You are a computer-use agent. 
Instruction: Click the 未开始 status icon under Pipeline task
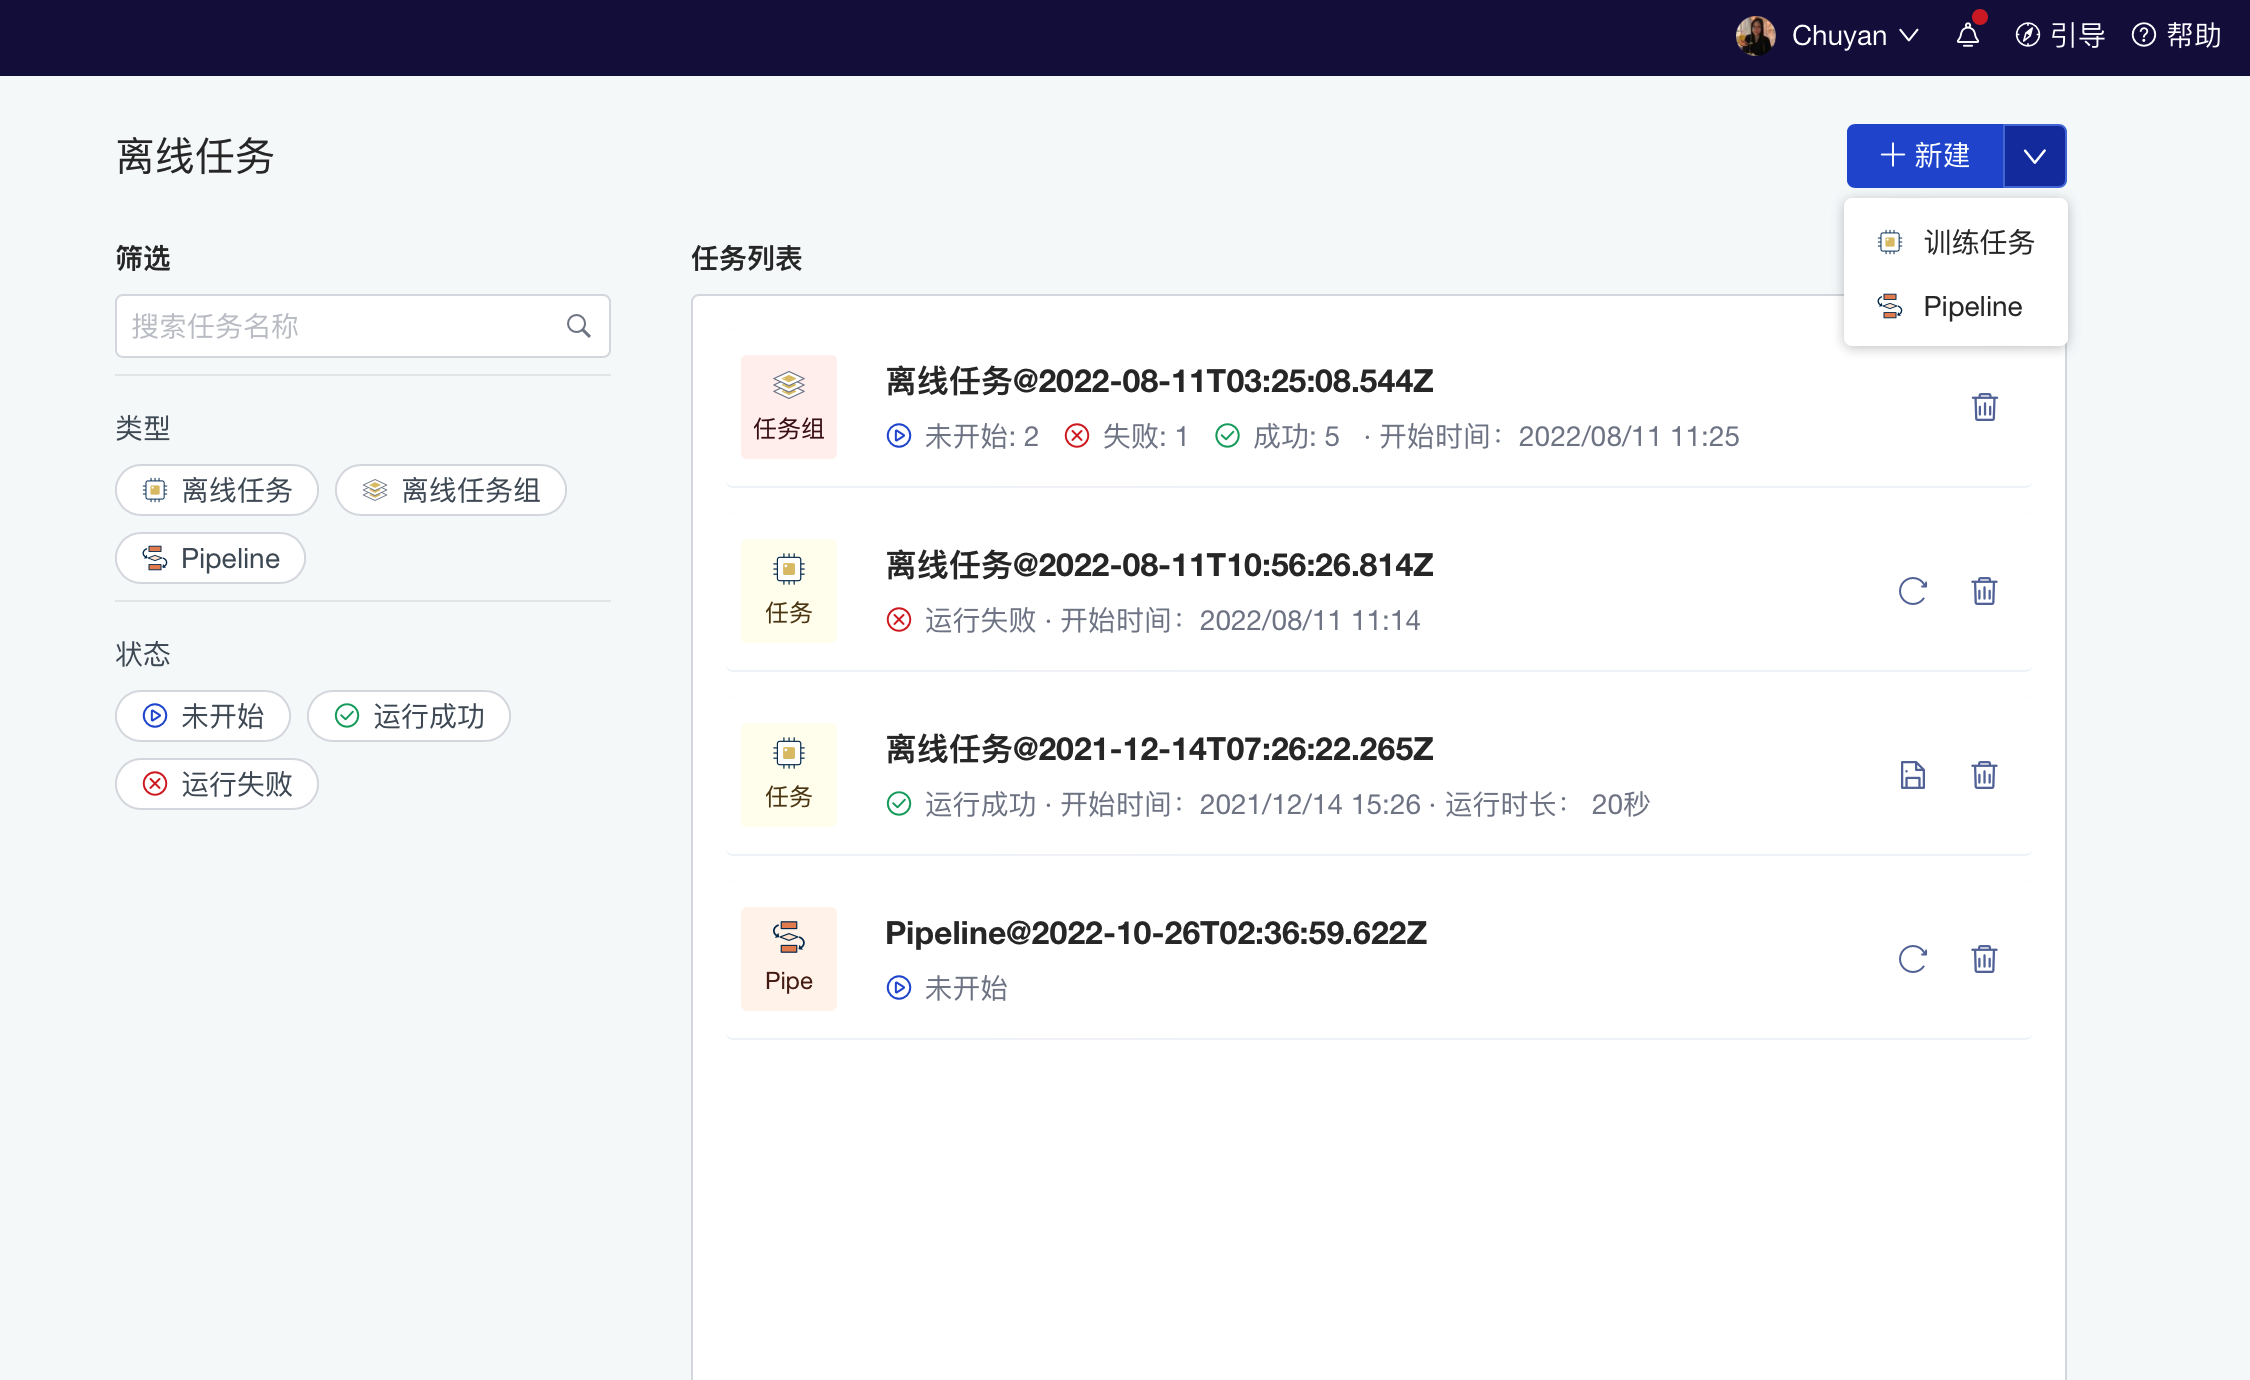[x=899, y=988]
